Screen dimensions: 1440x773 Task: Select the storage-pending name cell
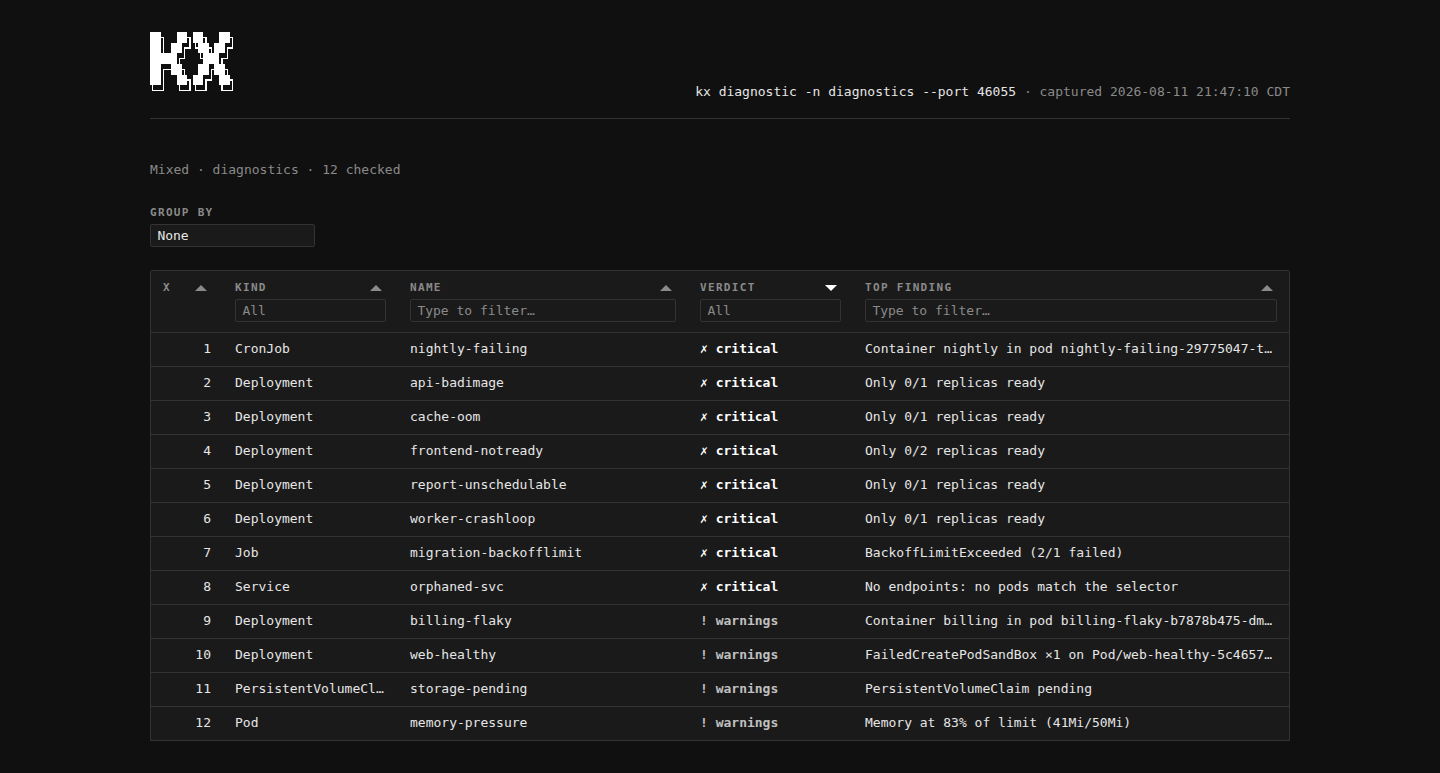tap(468, 689)
